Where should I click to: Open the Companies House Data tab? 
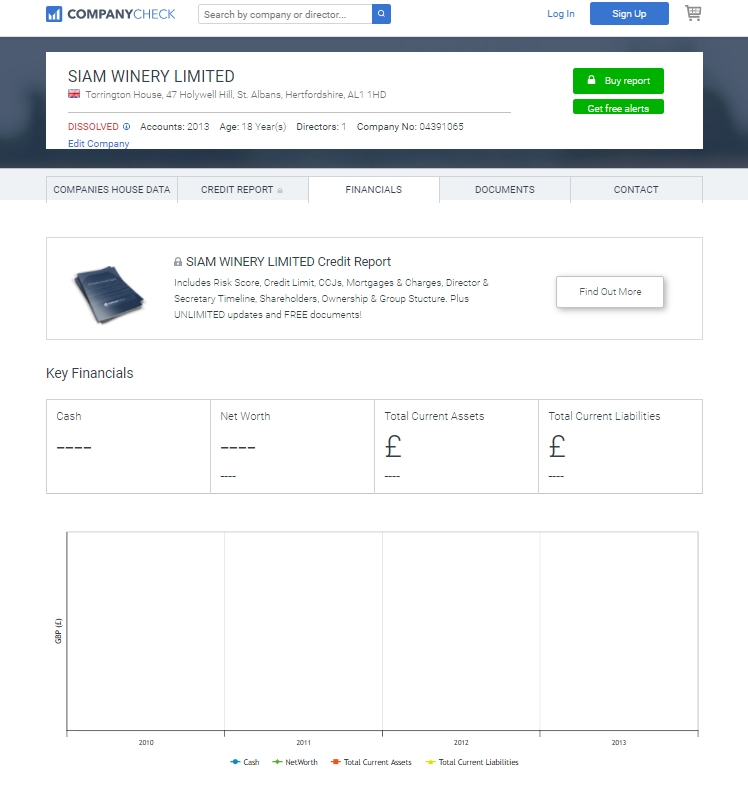point(112,189)
